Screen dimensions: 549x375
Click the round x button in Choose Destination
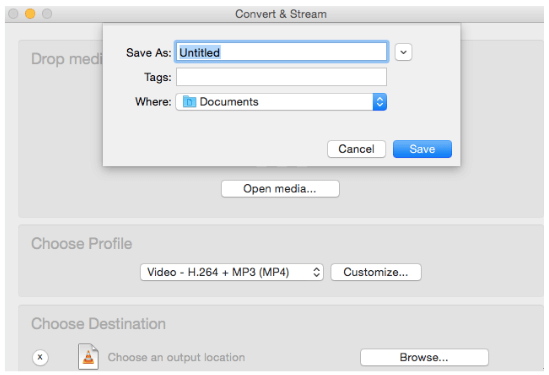pos(40,357)
